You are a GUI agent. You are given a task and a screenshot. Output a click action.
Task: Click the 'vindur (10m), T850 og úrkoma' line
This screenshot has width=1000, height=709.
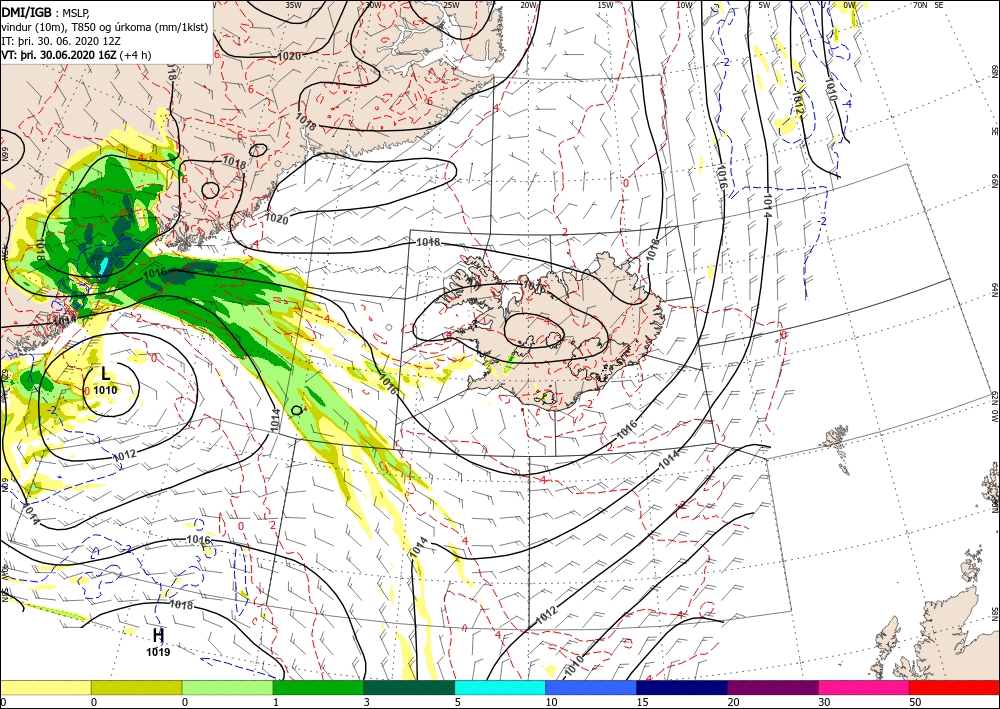point(103,27)
